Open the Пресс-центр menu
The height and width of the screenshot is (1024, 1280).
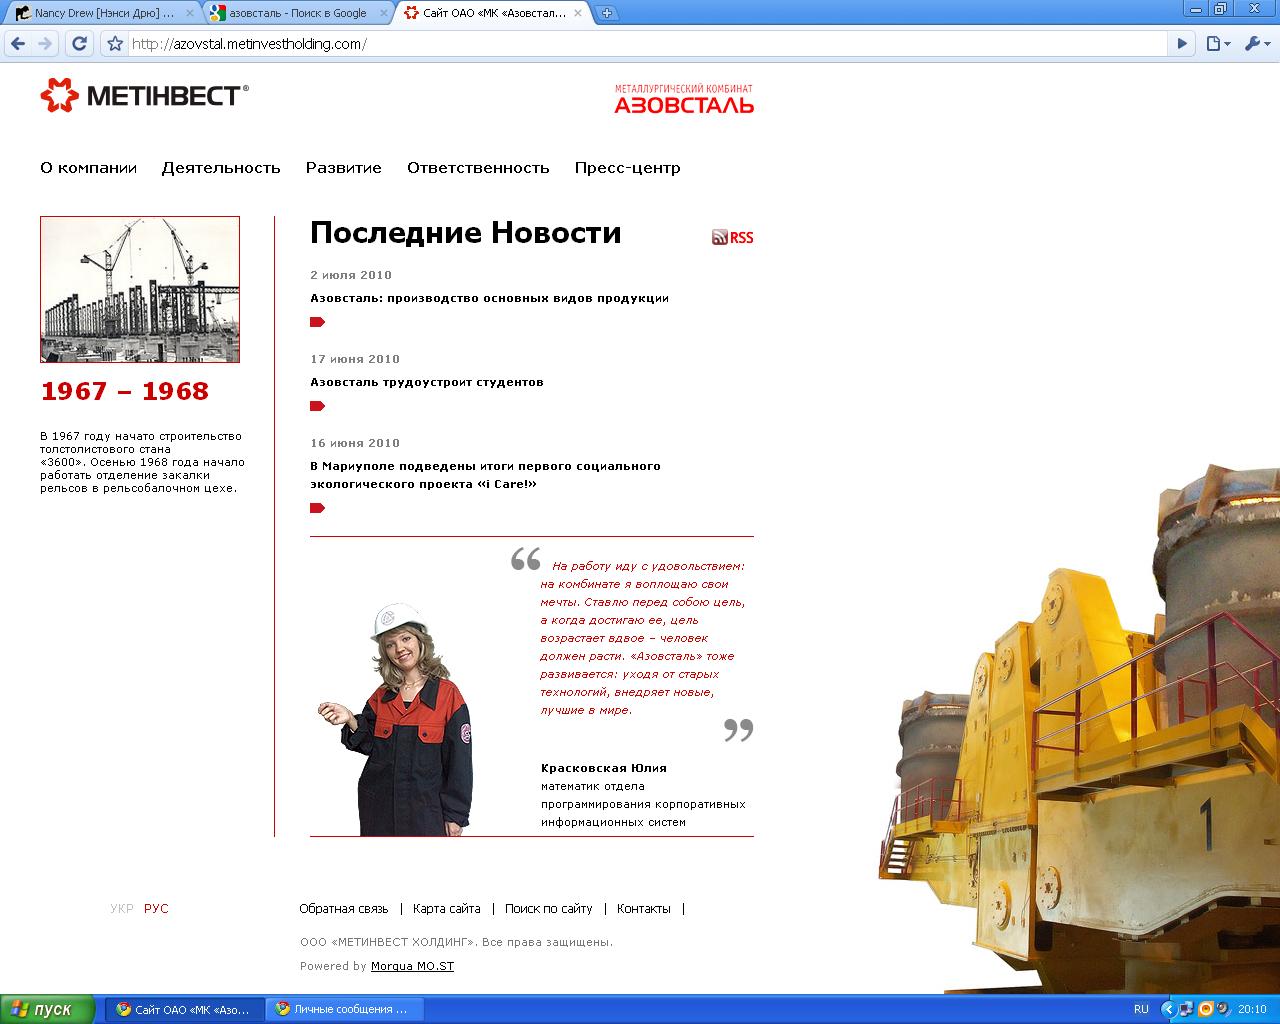tap(628, 168)
